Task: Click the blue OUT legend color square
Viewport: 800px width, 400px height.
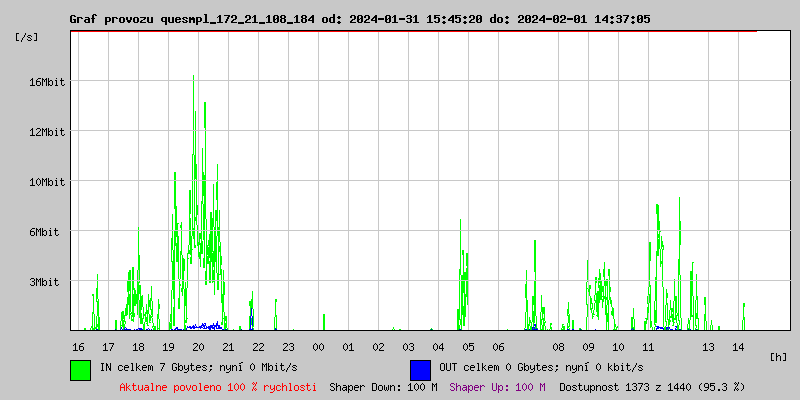Action: (420, 369)
